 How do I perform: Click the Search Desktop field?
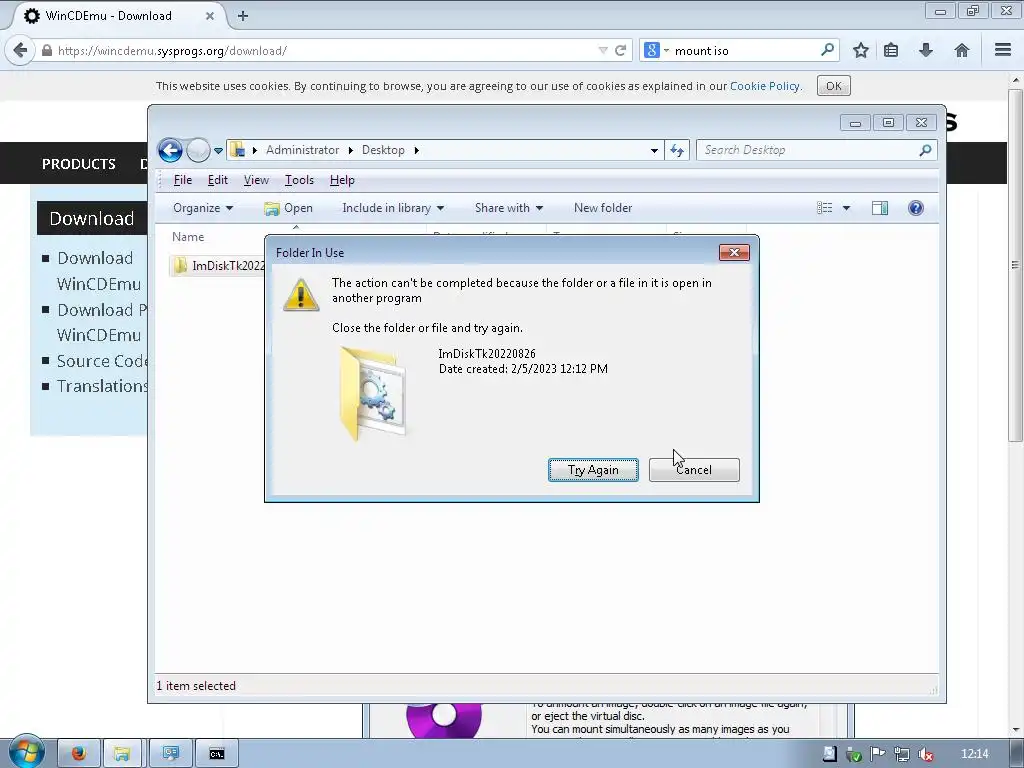click(816, 150)
